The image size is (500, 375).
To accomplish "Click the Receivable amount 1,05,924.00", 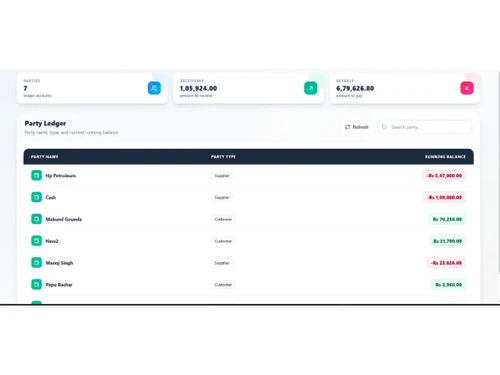I will point(198,88).
